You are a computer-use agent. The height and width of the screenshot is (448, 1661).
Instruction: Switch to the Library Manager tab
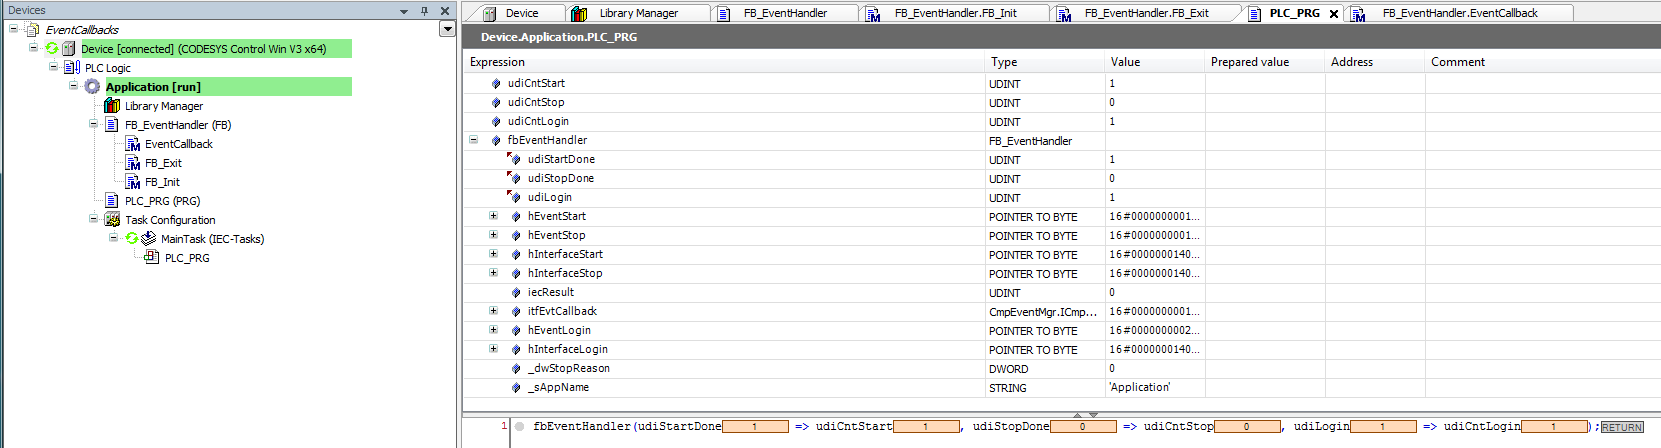638,13
